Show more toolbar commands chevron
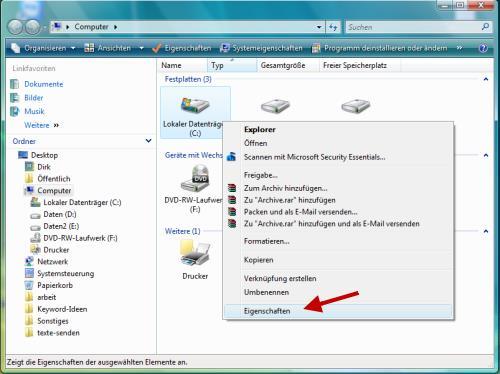 460,48
